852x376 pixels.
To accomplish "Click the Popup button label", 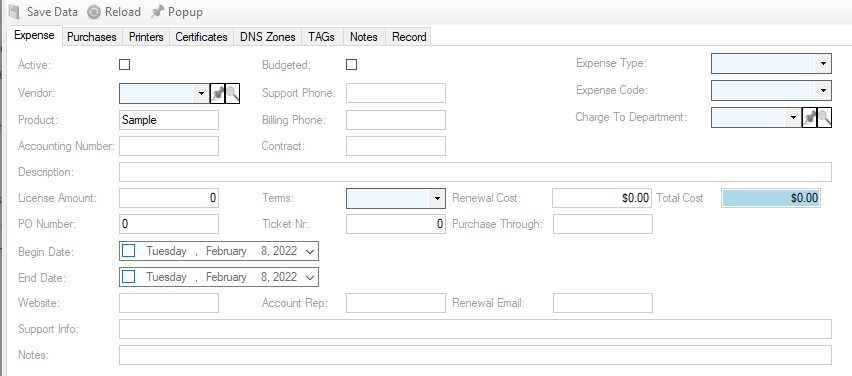I will tap(185, 12).
